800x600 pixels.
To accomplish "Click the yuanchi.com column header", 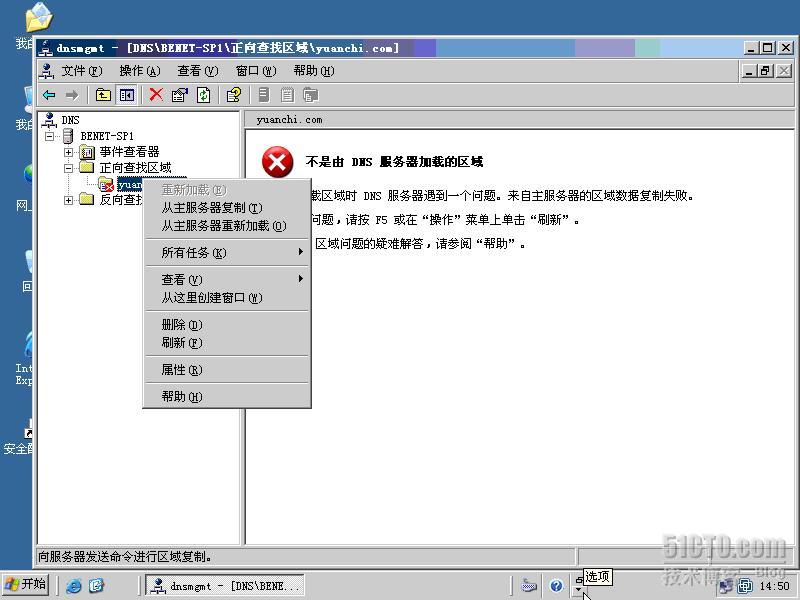I will [x=519, y=119].
